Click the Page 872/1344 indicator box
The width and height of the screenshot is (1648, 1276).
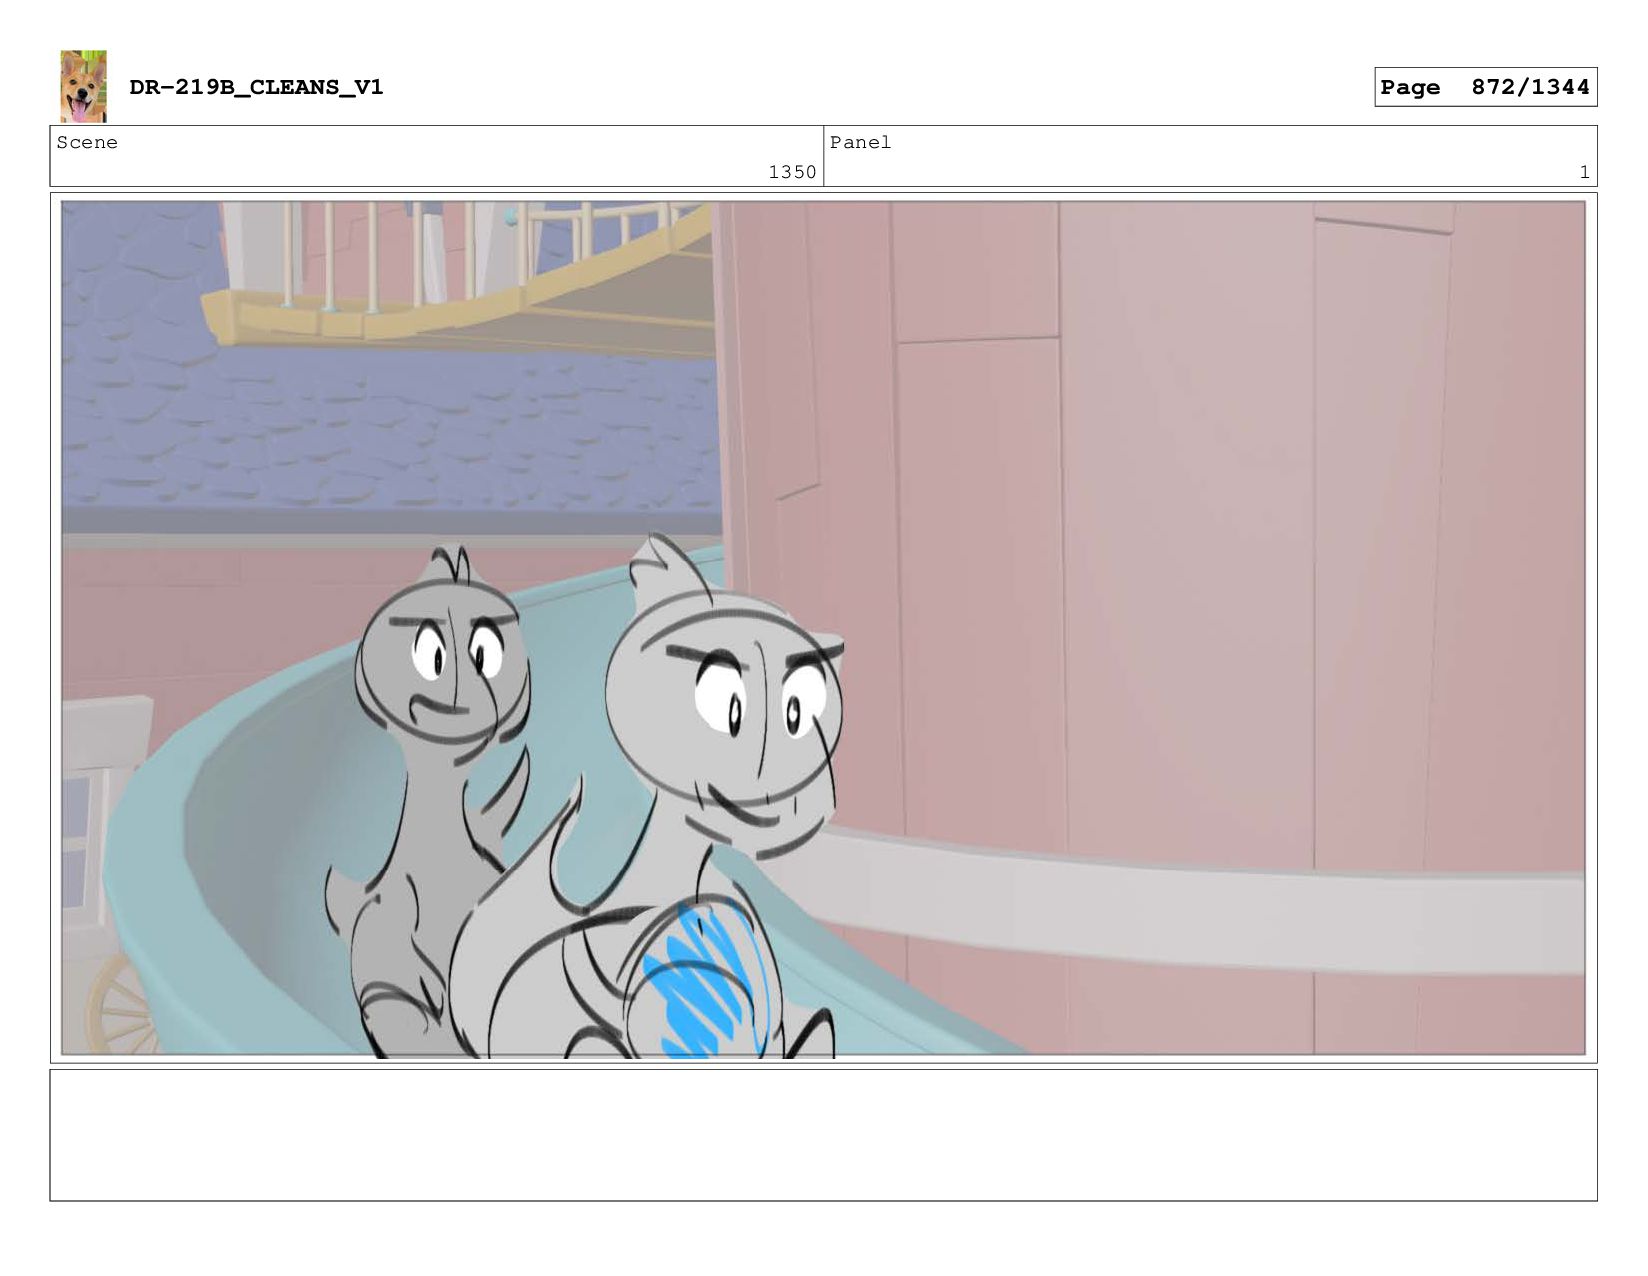pos(1485,87)
